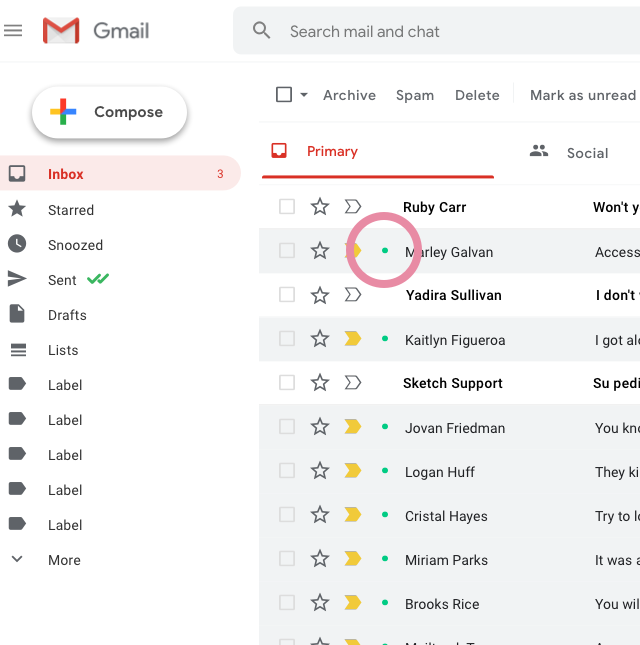Focus the Search mail and chat field
This screenshot has height=645, width=640.
440,31
